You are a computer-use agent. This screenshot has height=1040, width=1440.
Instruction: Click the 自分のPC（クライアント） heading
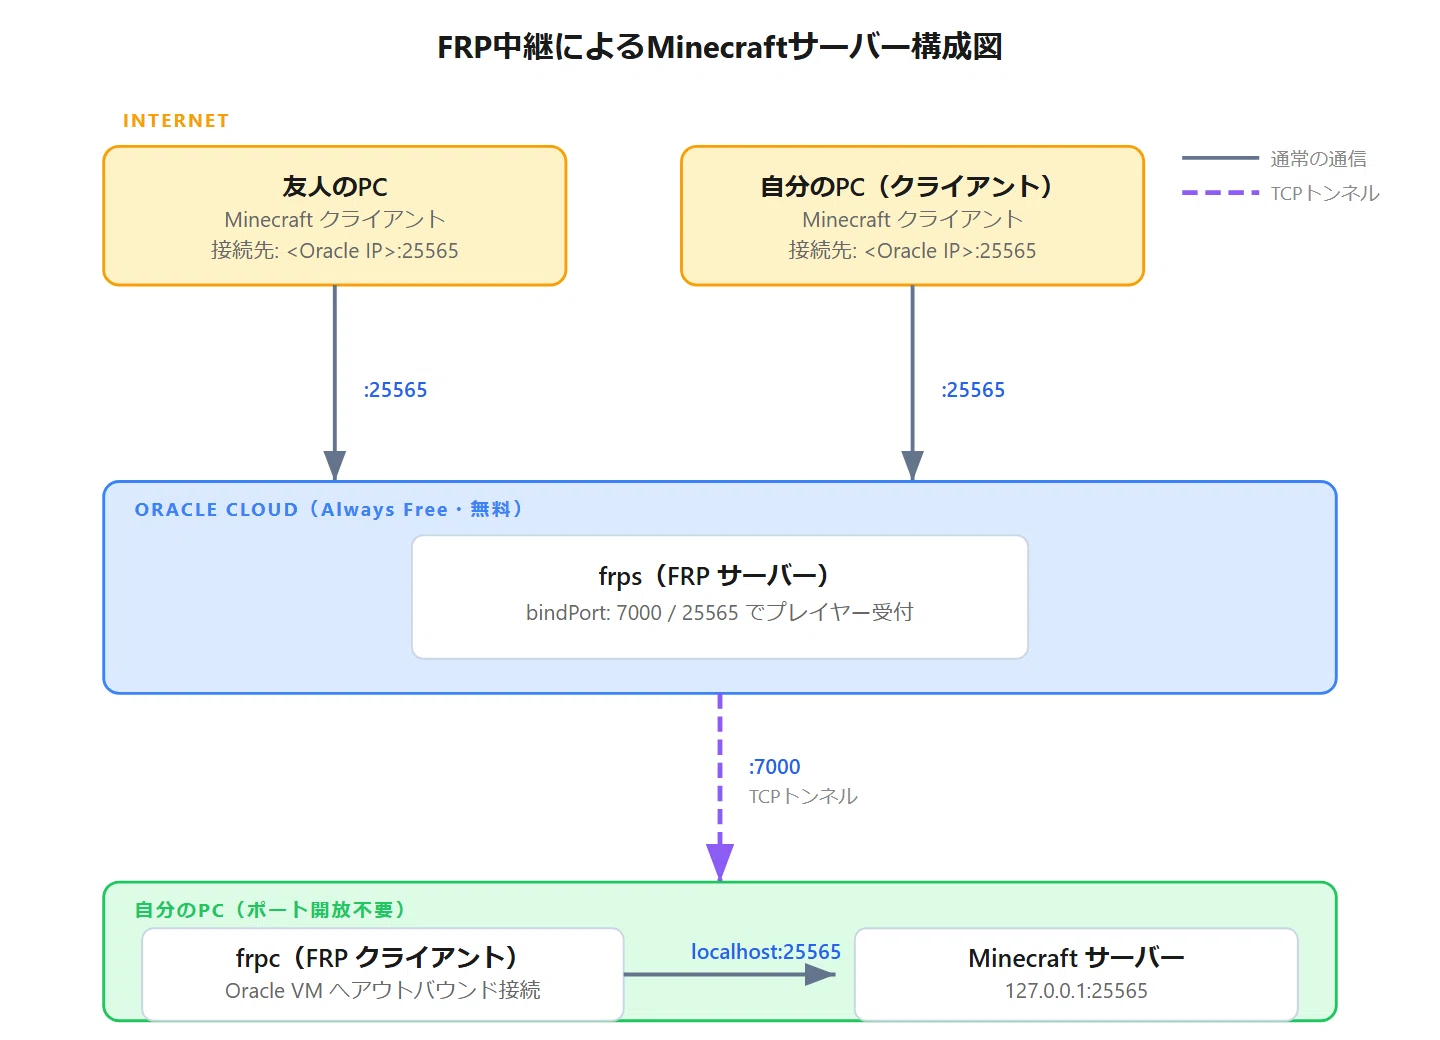(x=912, y=187)
